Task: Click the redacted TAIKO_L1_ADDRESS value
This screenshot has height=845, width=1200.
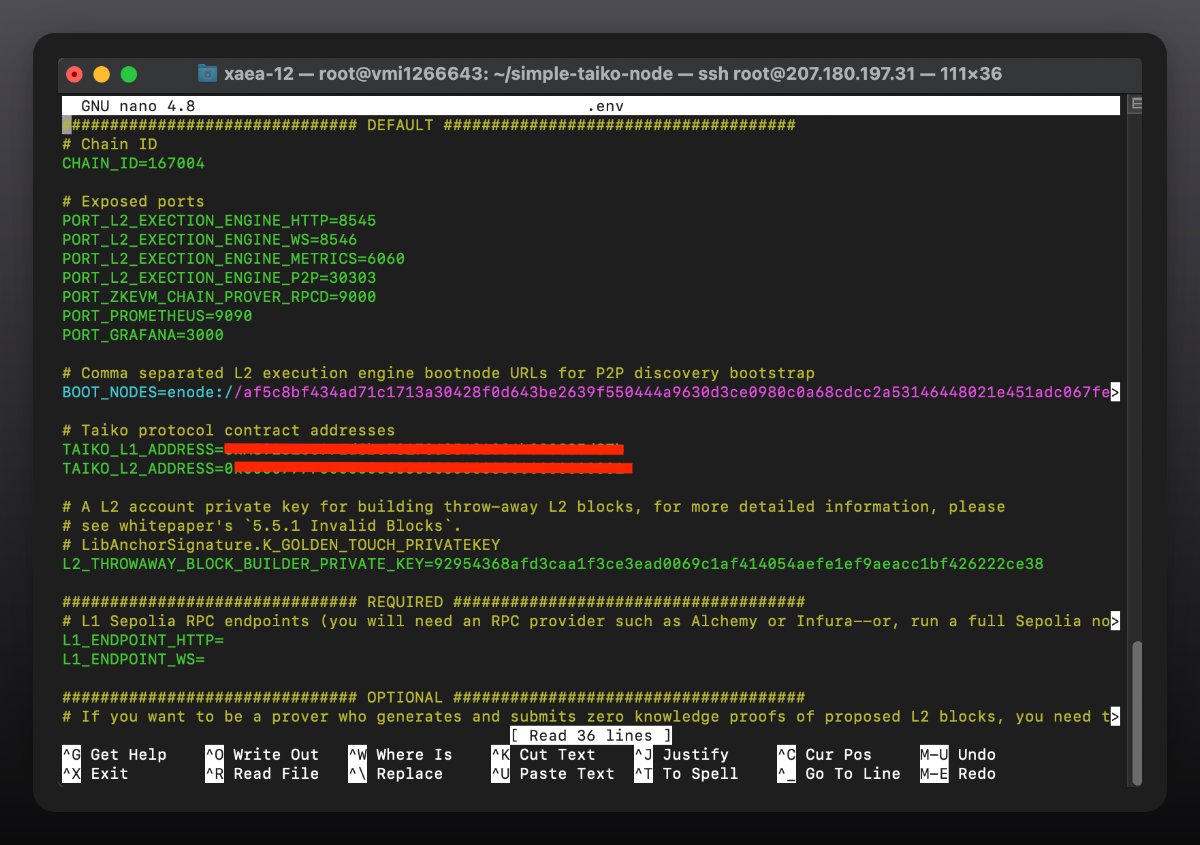Action: click(424, 449)
